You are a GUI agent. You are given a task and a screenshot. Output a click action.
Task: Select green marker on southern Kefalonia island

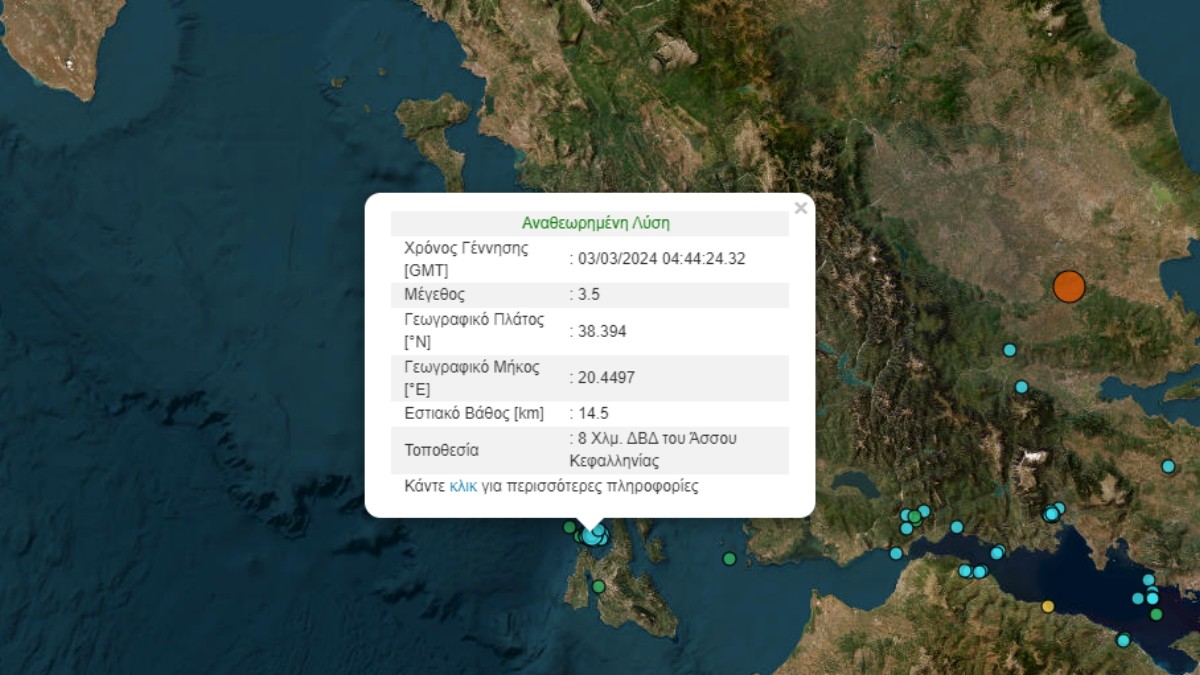click(598, 587)
